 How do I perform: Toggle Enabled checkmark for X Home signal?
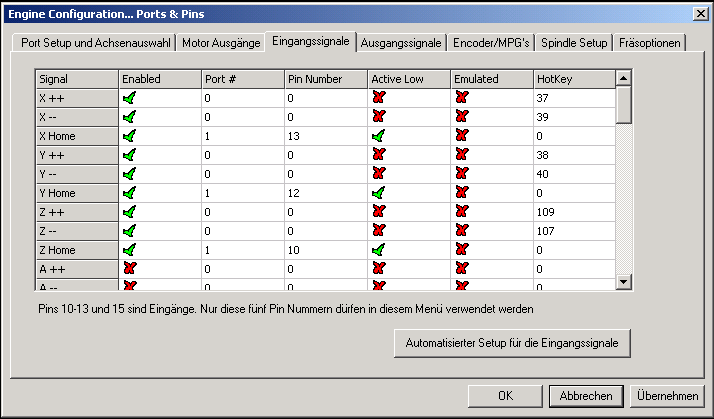click(130, 136)
